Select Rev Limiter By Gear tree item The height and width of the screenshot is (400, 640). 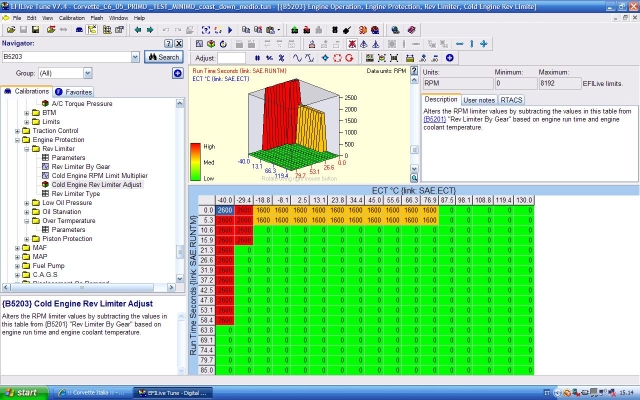pyautogui.click(x=80, y=167)
